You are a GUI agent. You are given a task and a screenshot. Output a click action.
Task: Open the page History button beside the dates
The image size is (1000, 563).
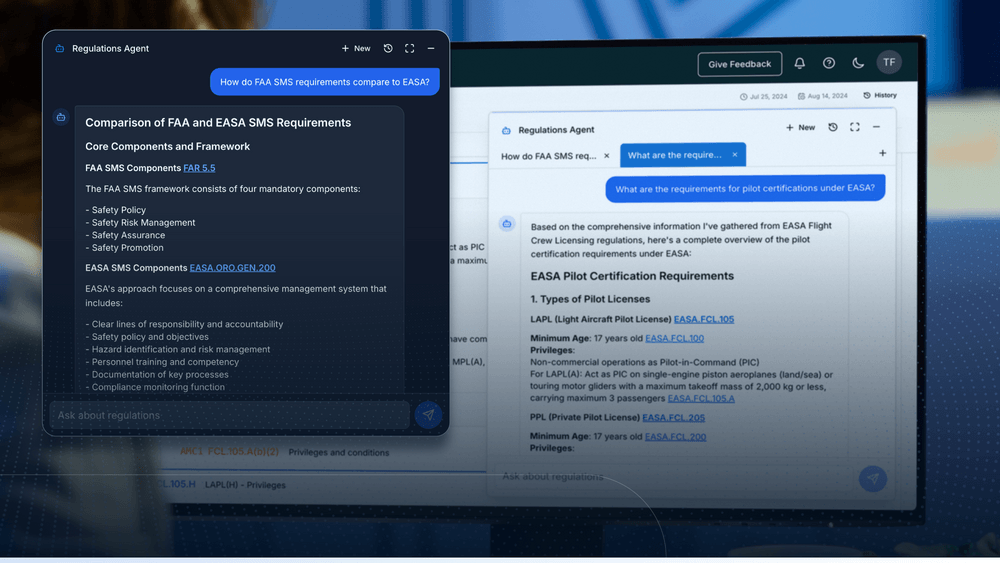click(x=880, y=96)
